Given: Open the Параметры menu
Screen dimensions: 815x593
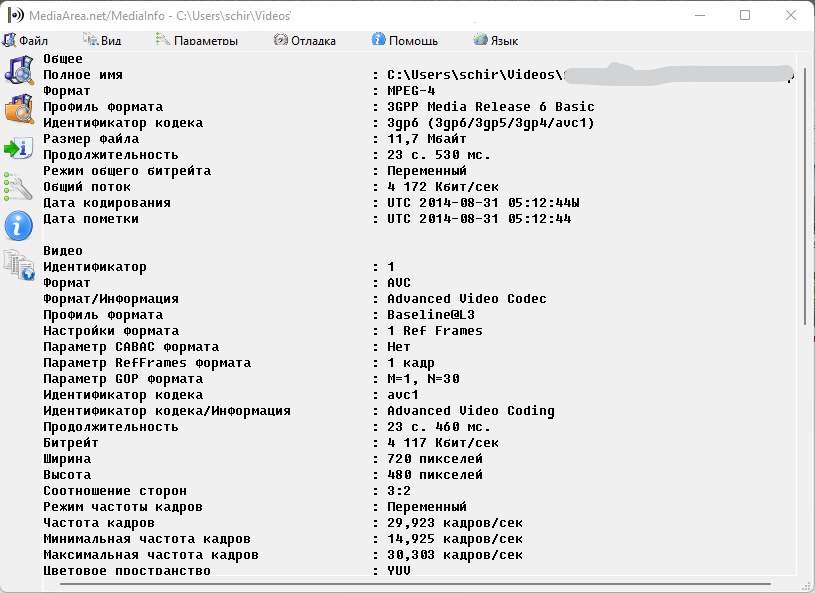Looking at the screenshot, I should (197, 41).
